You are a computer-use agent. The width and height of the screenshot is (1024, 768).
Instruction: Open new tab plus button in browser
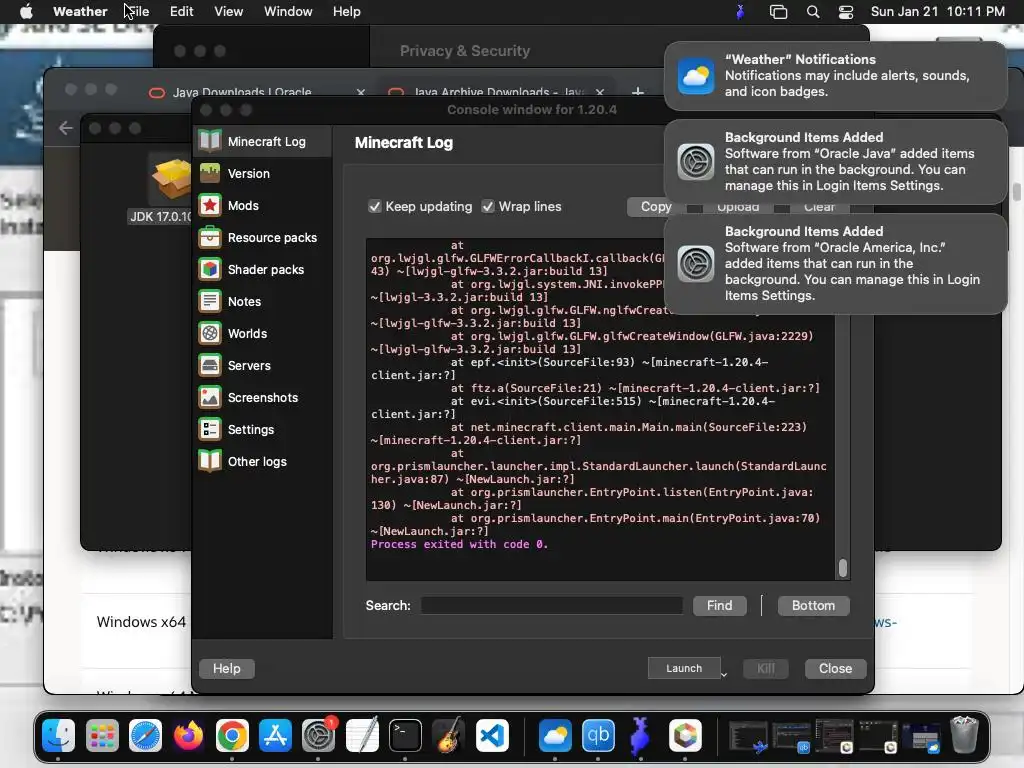click(x=638, y=92)
